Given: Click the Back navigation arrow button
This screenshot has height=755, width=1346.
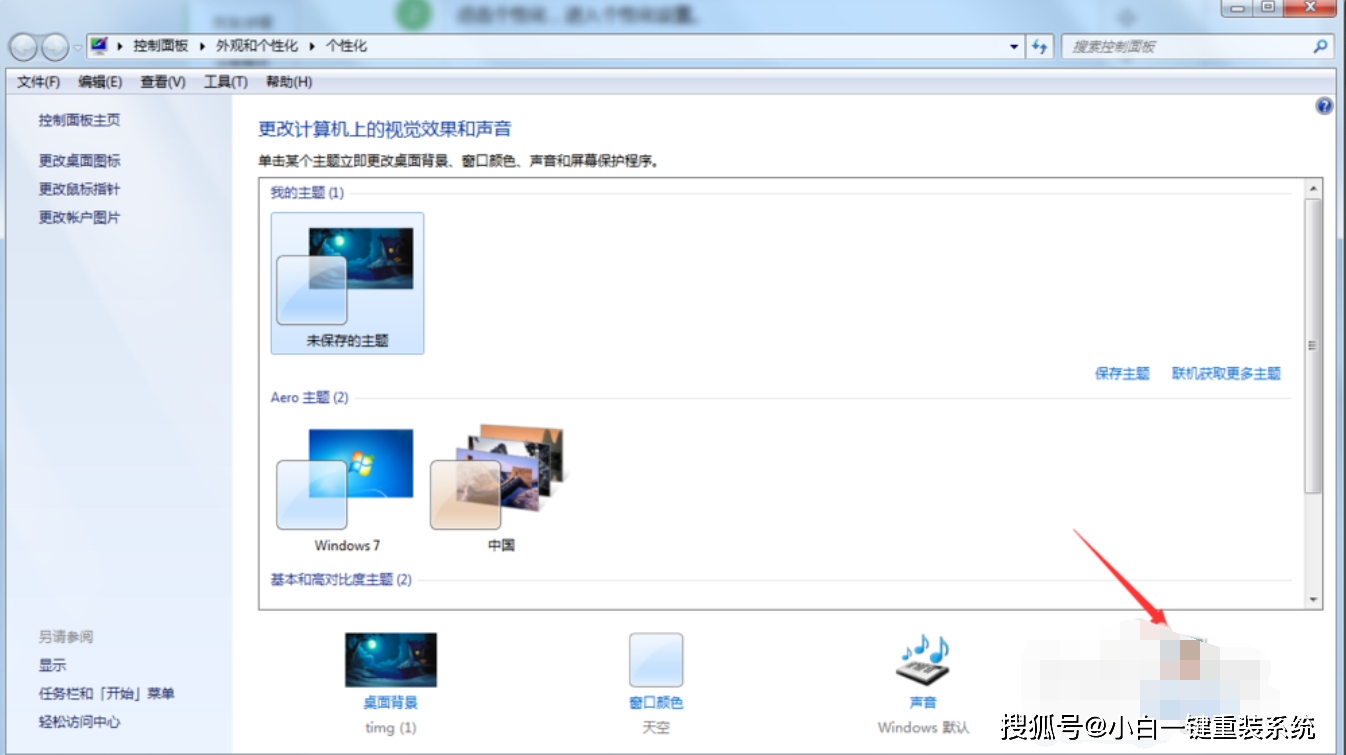Looking at the screenshot, I should tap(24, 46).
